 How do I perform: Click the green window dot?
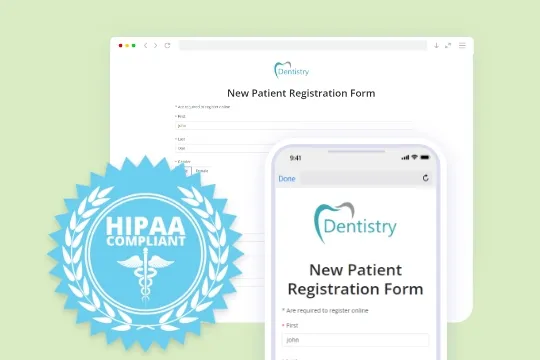tap(134, 45)
